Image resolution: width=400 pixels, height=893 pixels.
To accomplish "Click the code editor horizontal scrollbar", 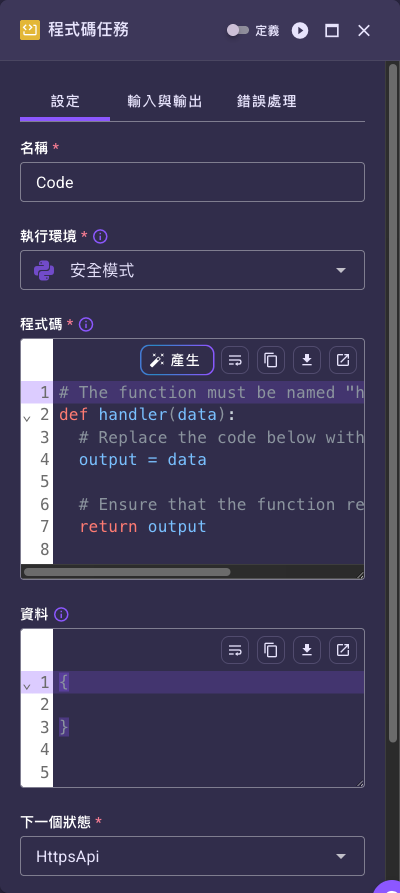I will [127, 572].
